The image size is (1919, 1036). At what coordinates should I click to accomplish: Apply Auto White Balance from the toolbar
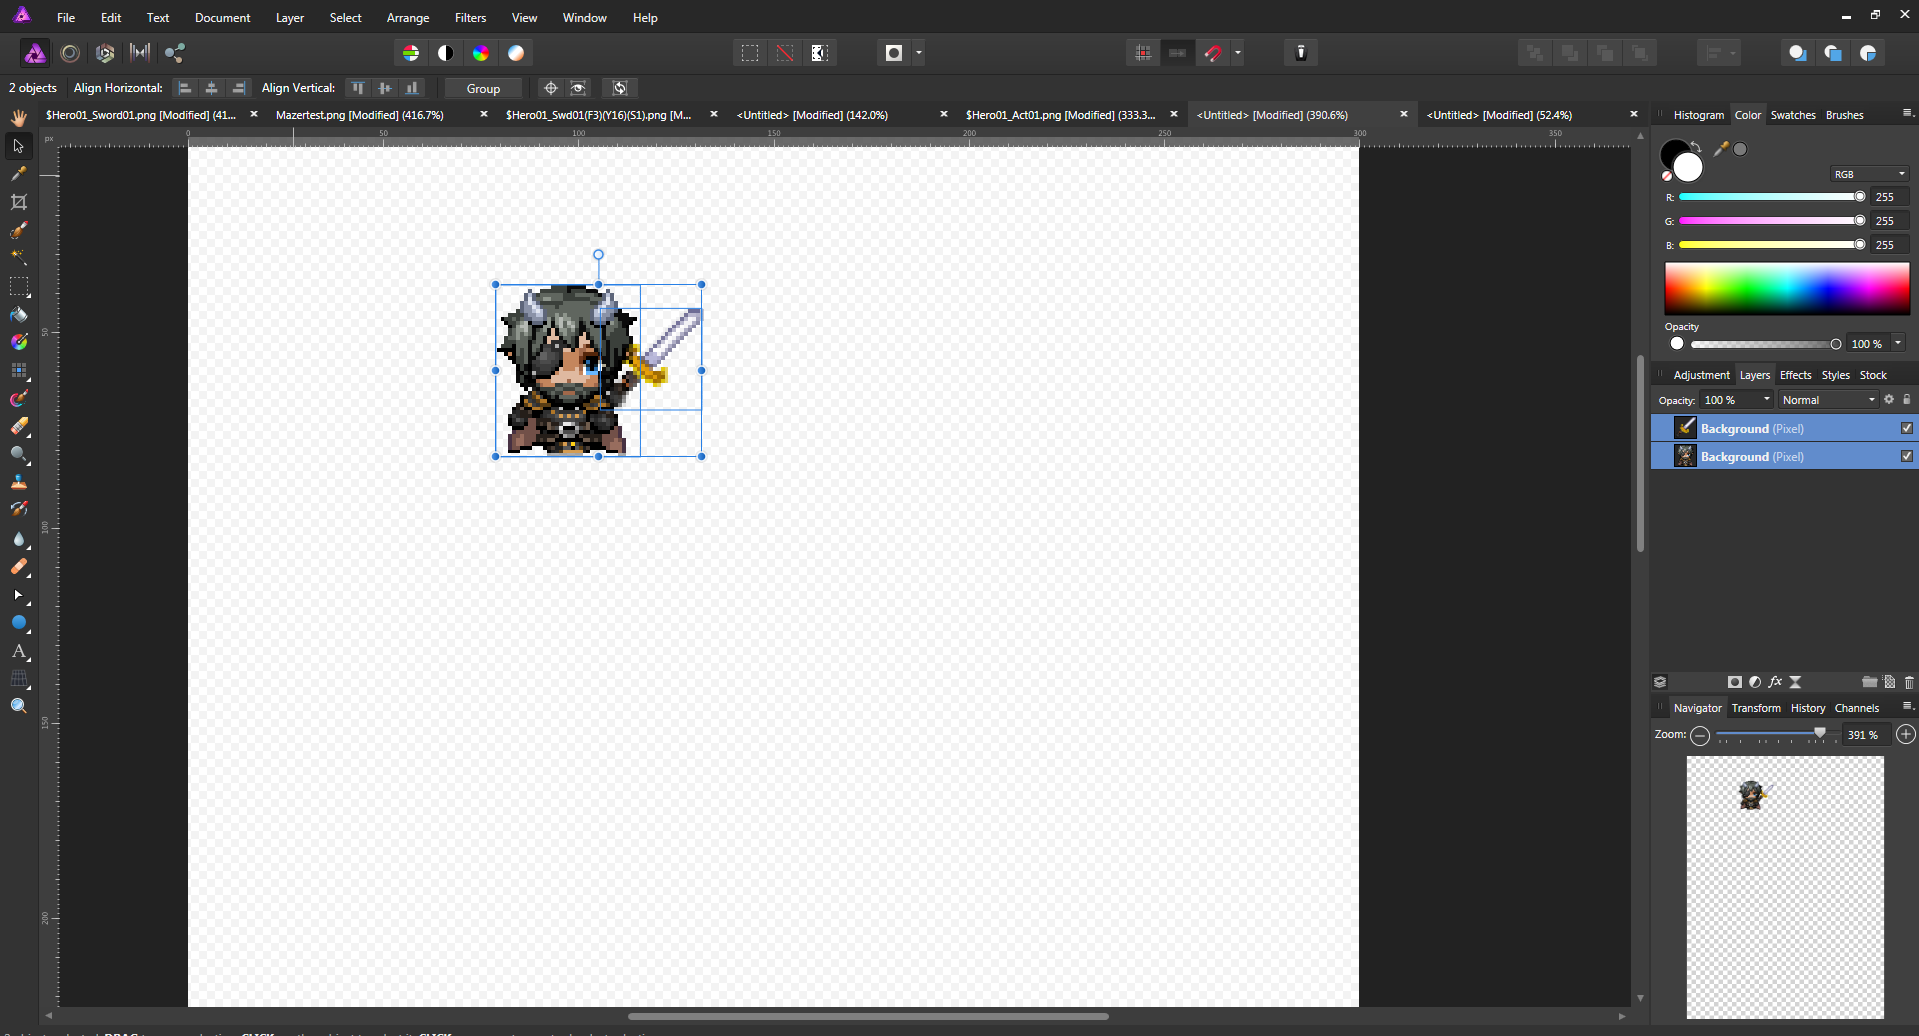(x=516, y=53)
